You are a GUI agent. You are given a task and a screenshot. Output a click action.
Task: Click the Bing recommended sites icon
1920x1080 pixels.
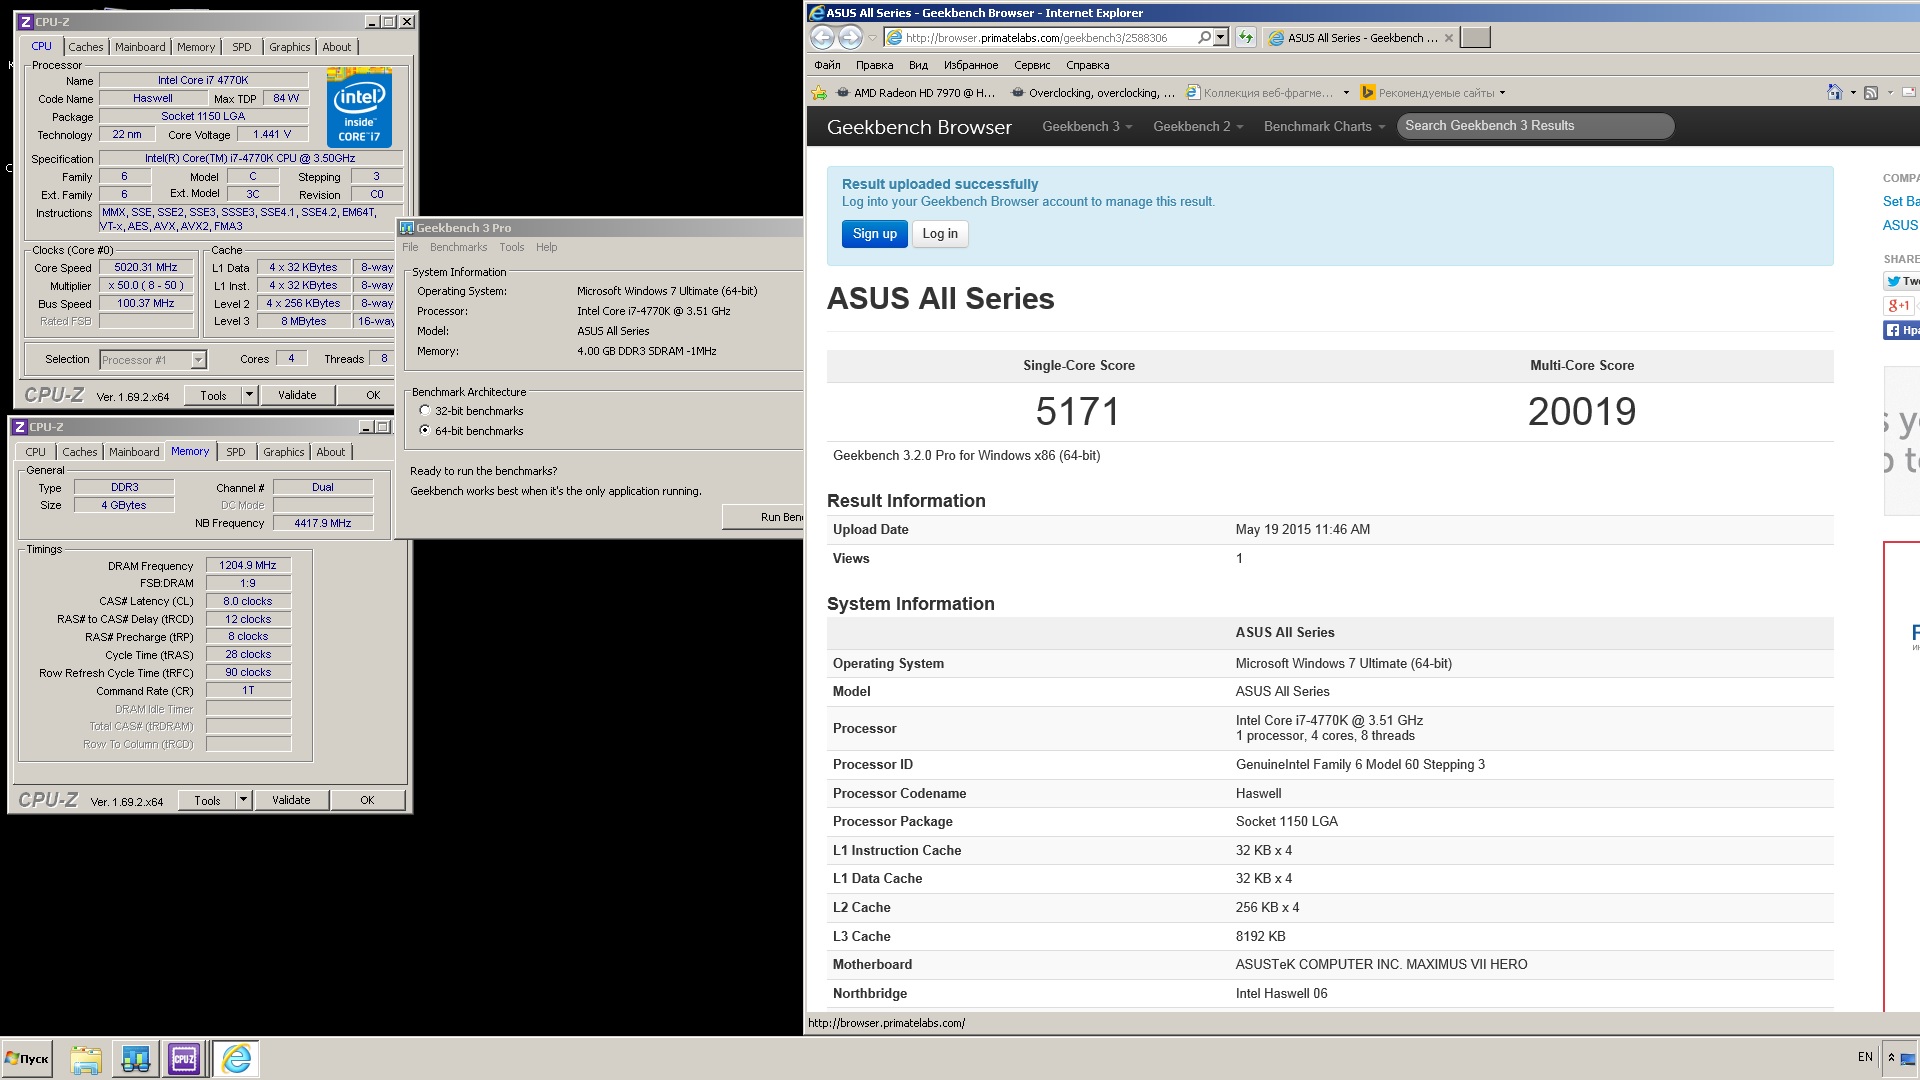tap(1368, 93)
